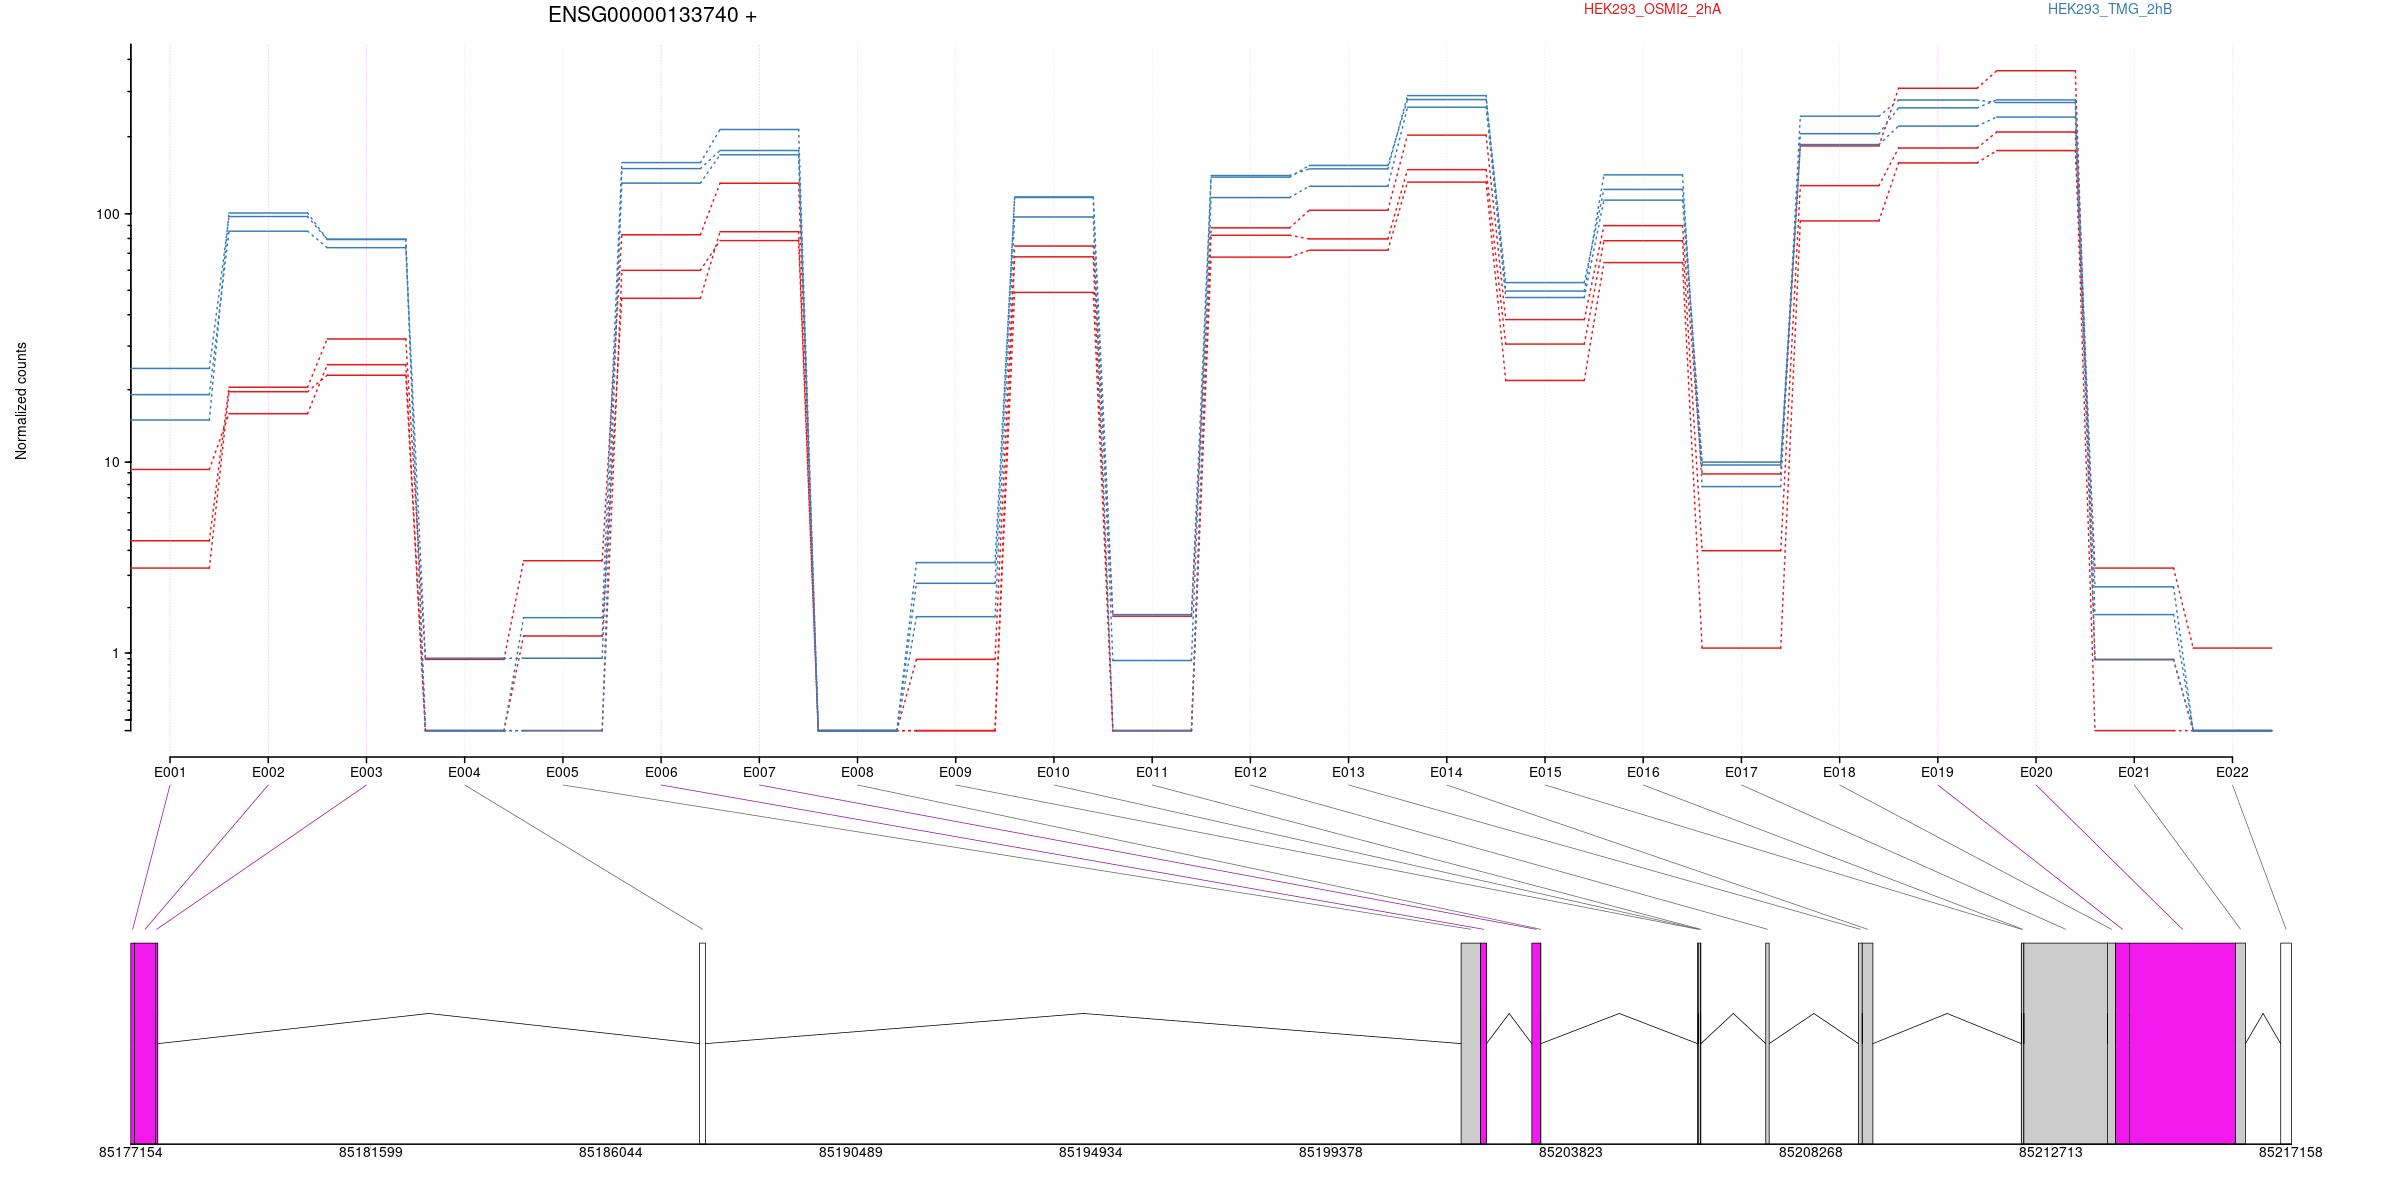Click genomic coordinate 85212713
This screenshot has height=1200, width=2400.
pos(2051,1152)
